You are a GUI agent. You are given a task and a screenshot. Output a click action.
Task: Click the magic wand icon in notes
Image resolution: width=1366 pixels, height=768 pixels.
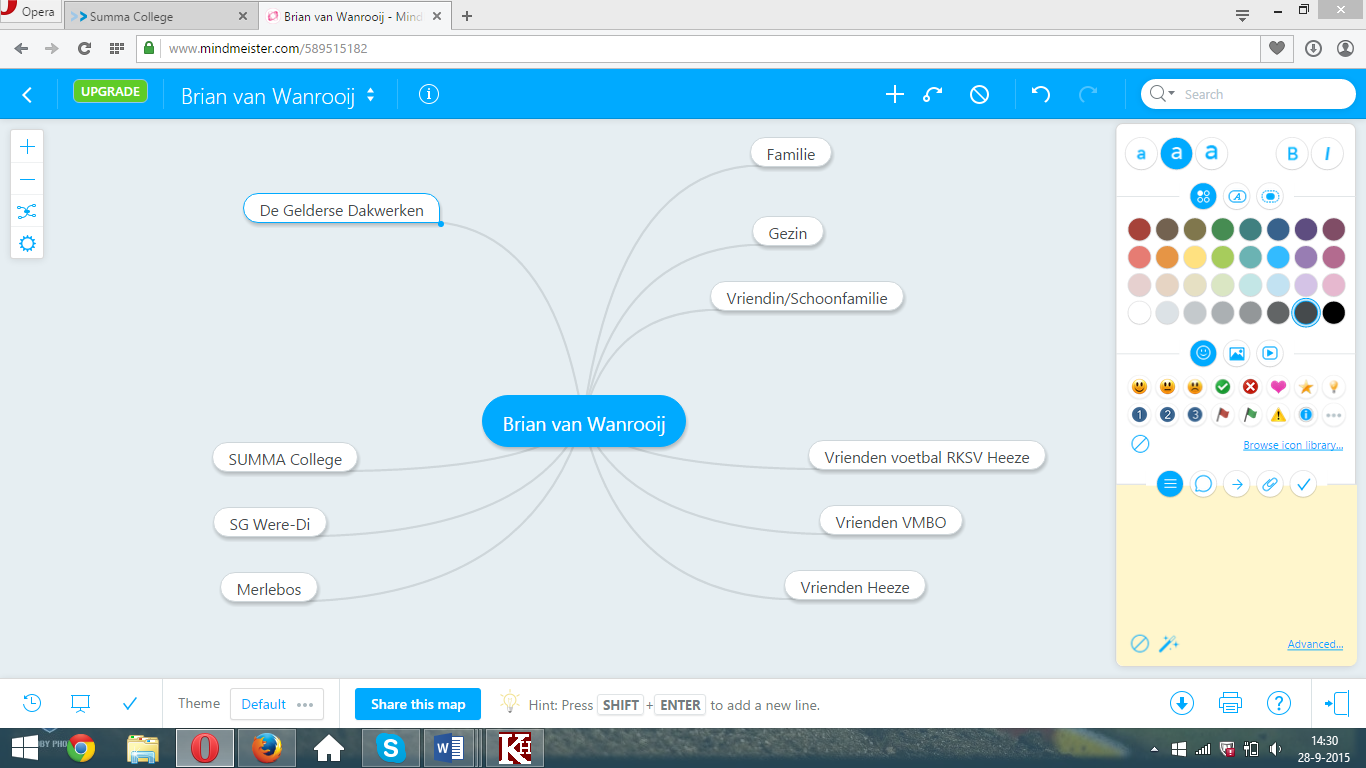coord(1169,644)
